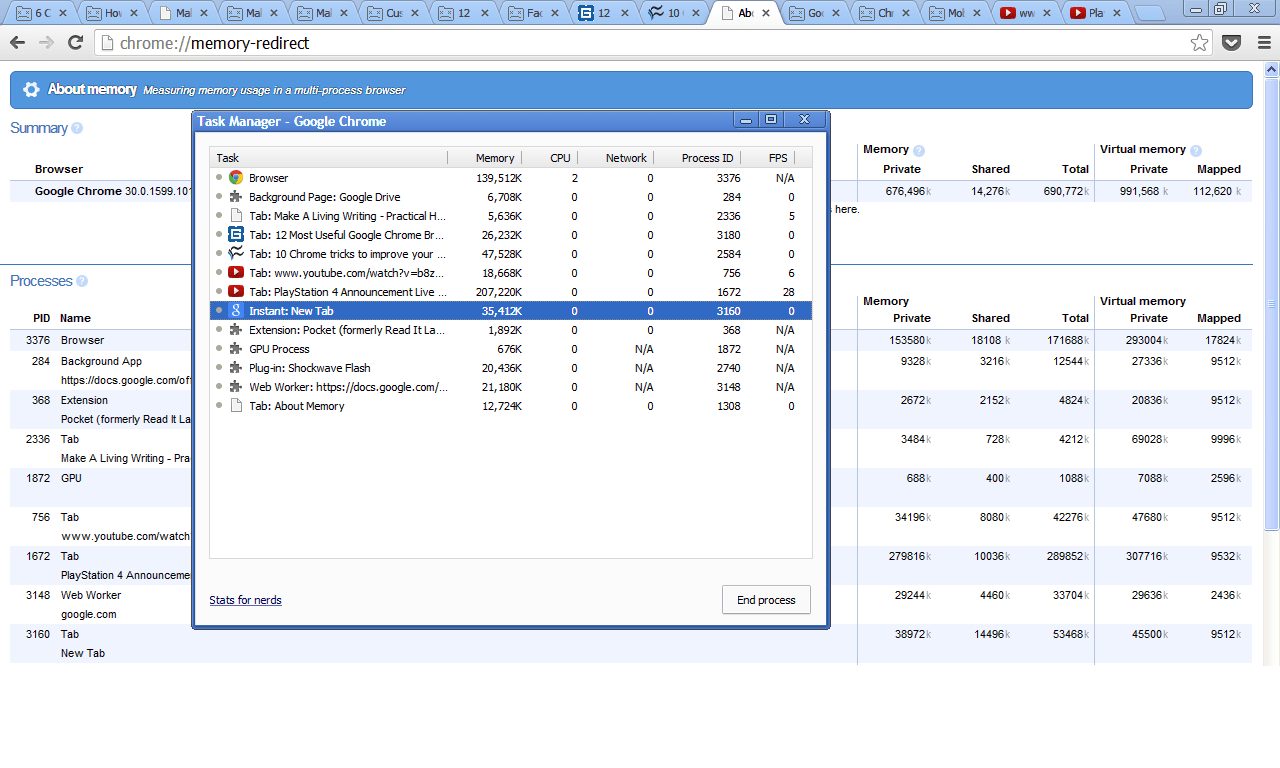Click puzzle icon for Web Worker task
This screenshot has height=768, width=1280.
[236, 387]
